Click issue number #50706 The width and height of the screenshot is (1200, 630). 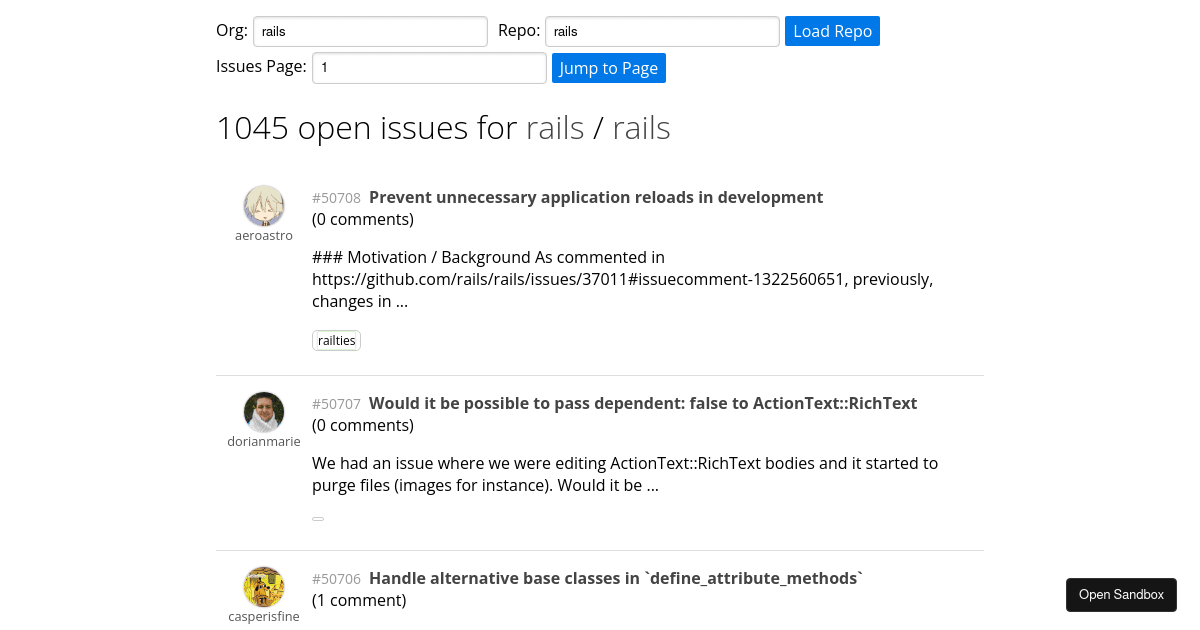[336, 579]
